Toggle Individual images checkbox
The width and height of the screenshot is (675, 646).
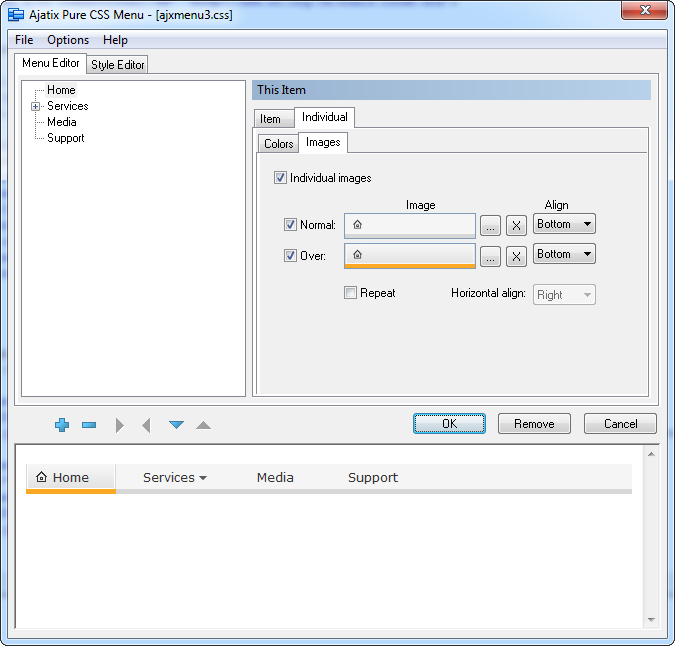tap(280, 178)
